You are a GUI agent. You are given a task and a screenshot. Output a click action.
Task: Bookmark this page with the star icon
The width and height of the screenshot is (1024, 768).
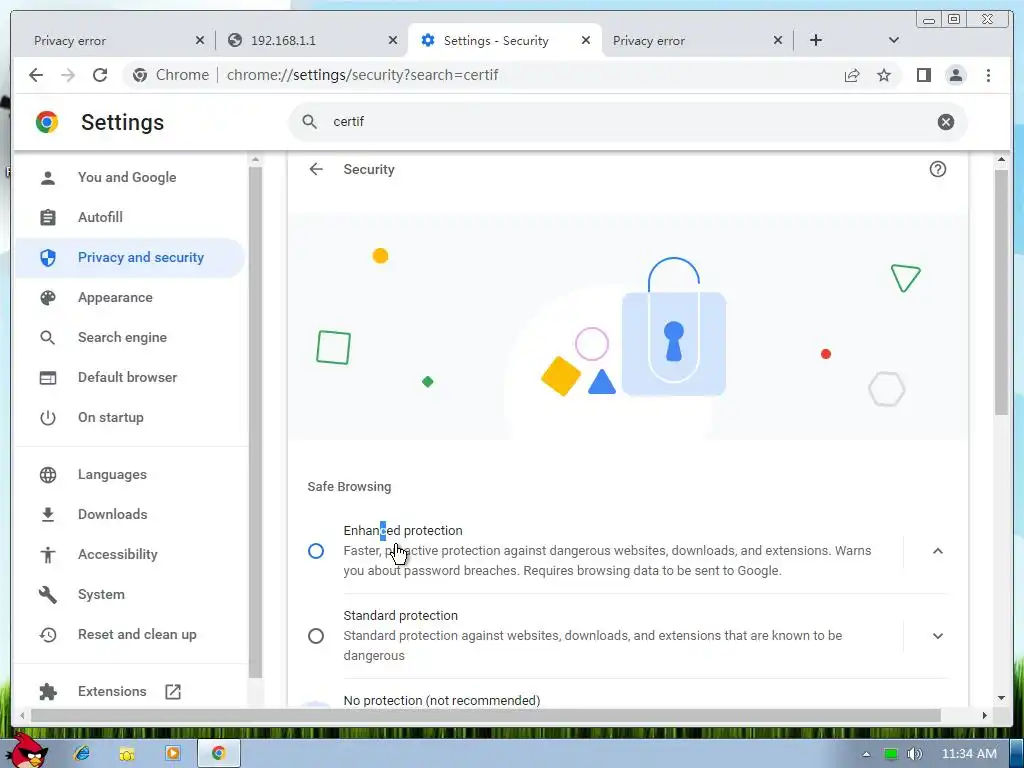click(x=884, y=76)
